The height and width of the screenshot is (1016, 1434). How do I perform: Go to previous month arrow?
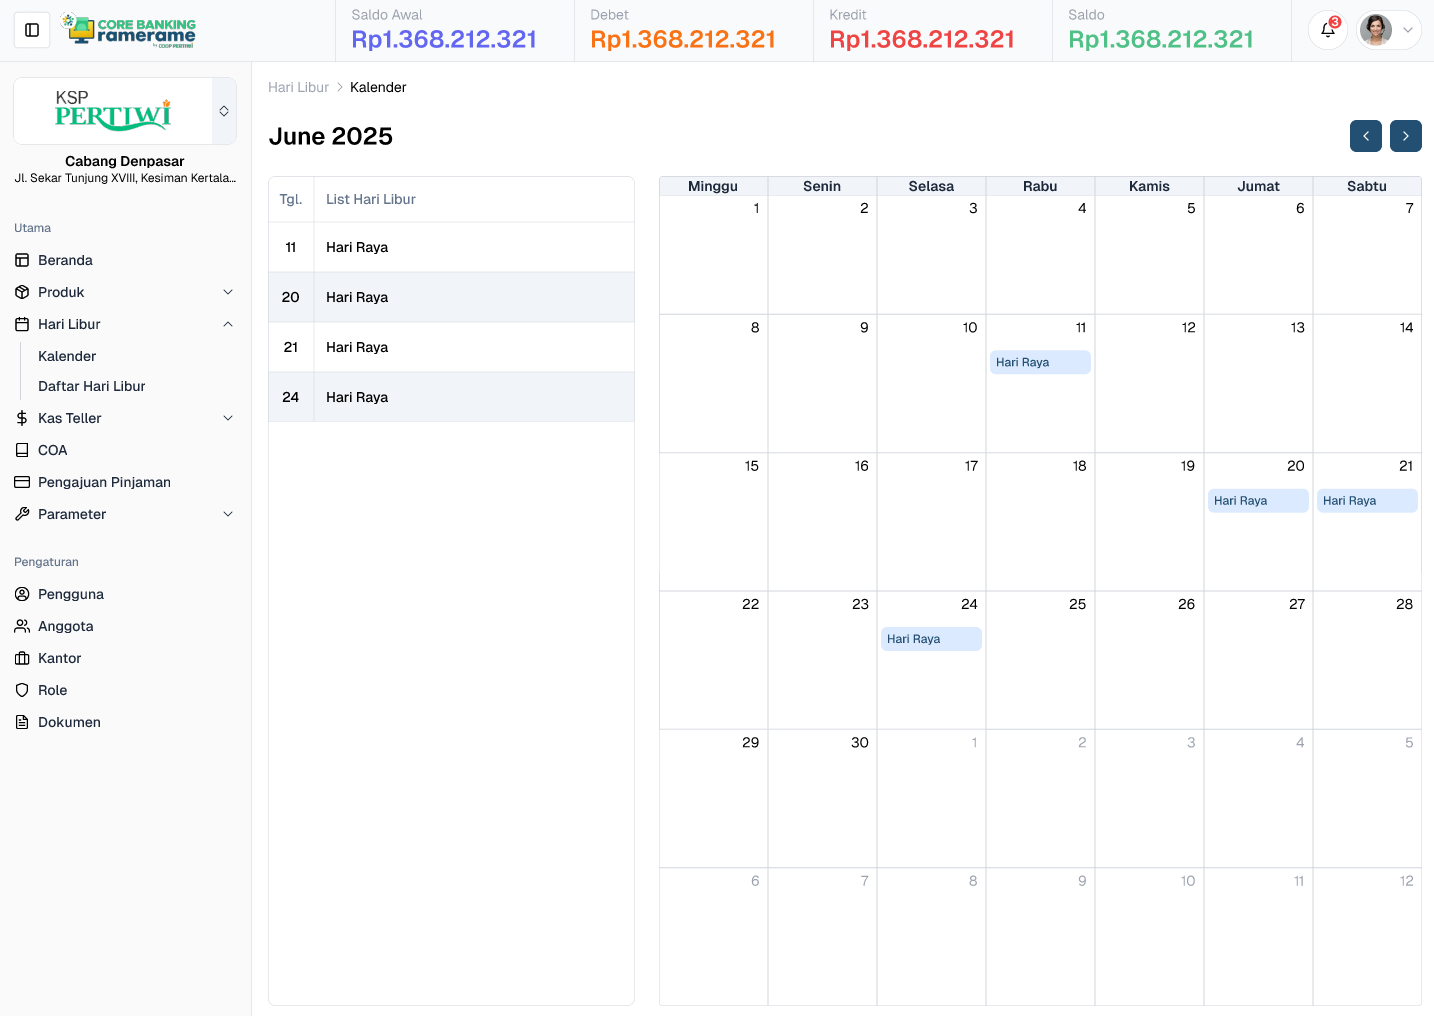click(1365, 136)
